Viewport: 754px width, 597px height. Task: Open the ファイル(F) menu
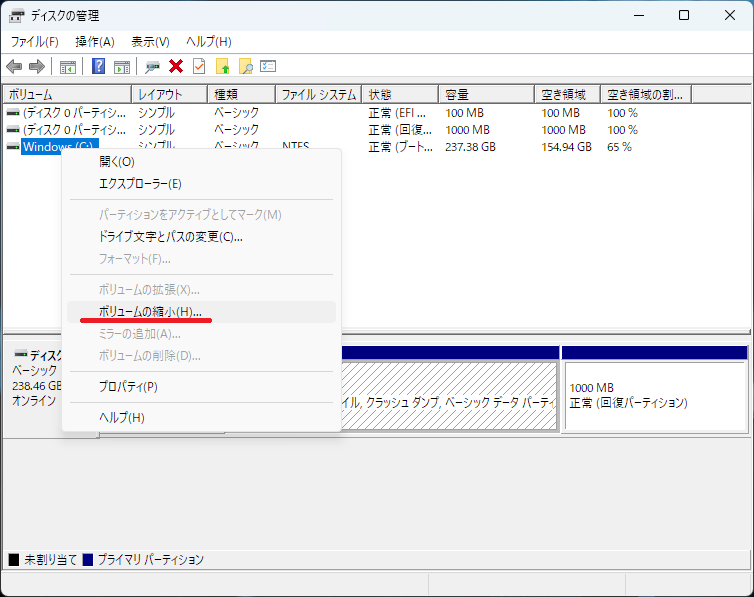(x=34, y=42)
